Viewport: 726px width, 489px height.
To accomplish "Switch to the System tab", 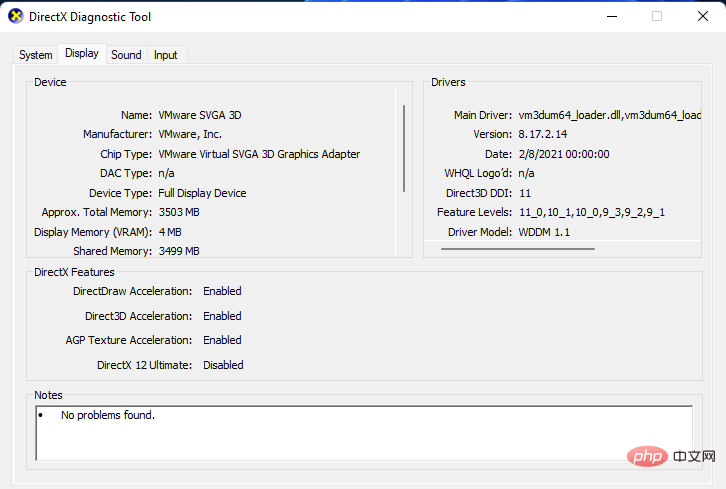I will [36, 55].
